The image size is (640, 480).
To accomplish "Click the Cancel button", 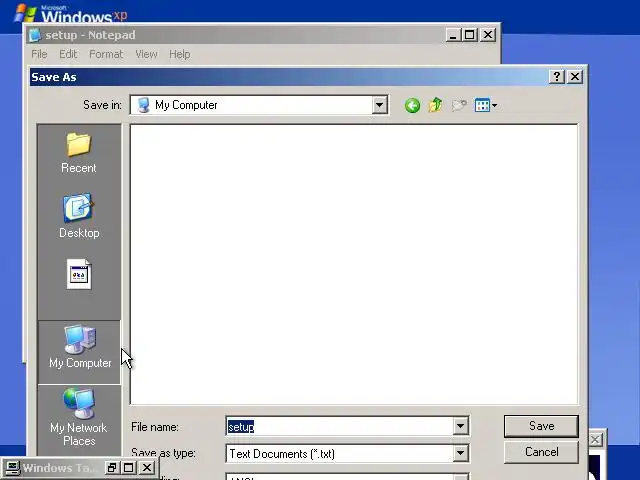I will pos(541,452).
